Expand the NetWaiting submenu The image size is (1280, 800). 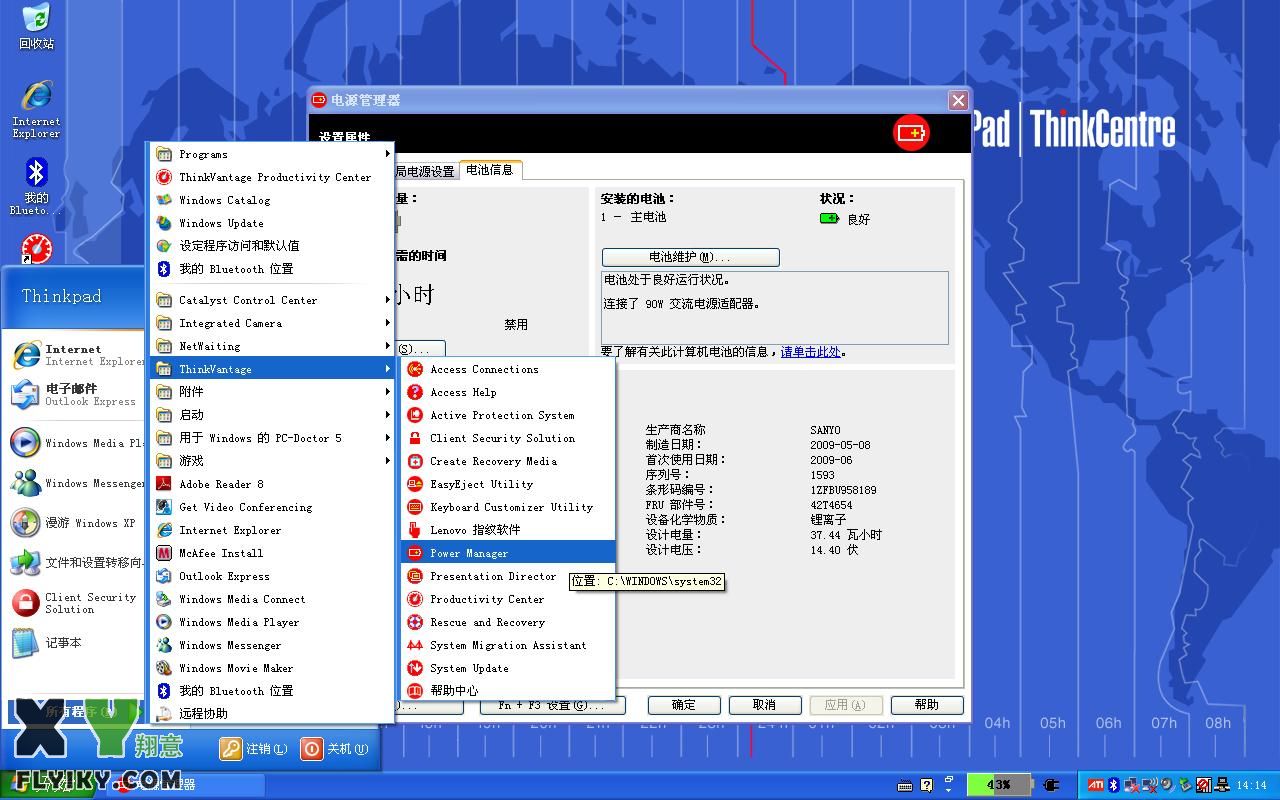(270, 346)
